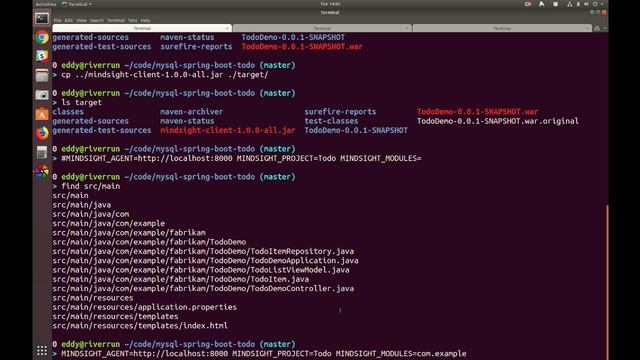
Task: Open the Terminal menu in menu bar
Action: pos(116,20)
